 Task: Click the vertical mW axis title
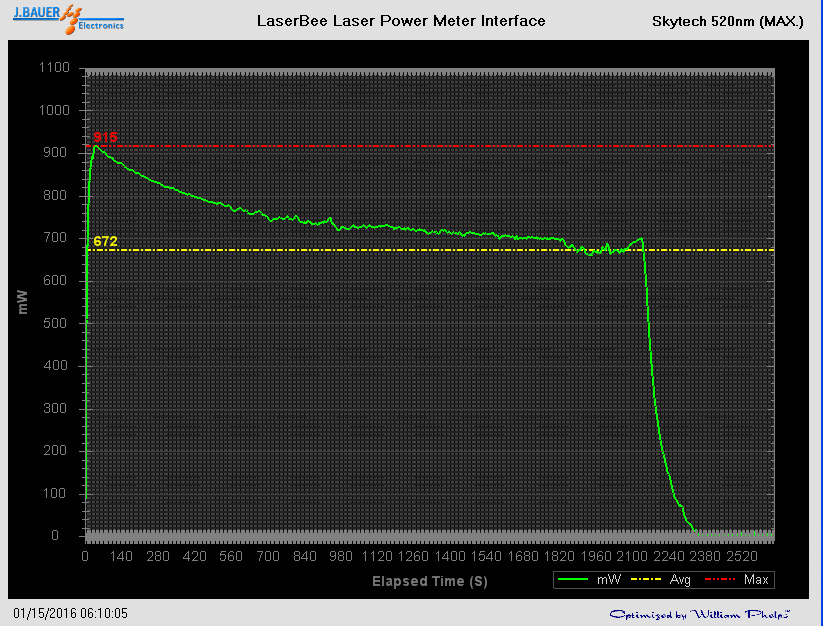tap(23, 302)
